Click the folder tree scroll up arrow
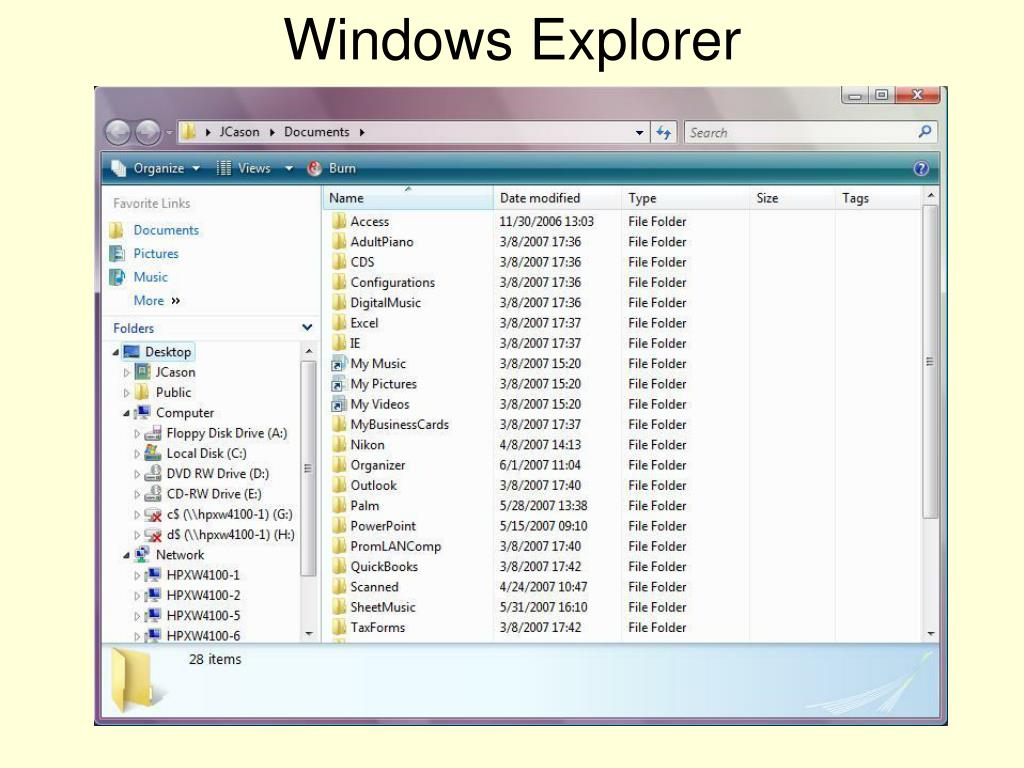Viewport: 1024px width, 768px height. coord(309,351)
